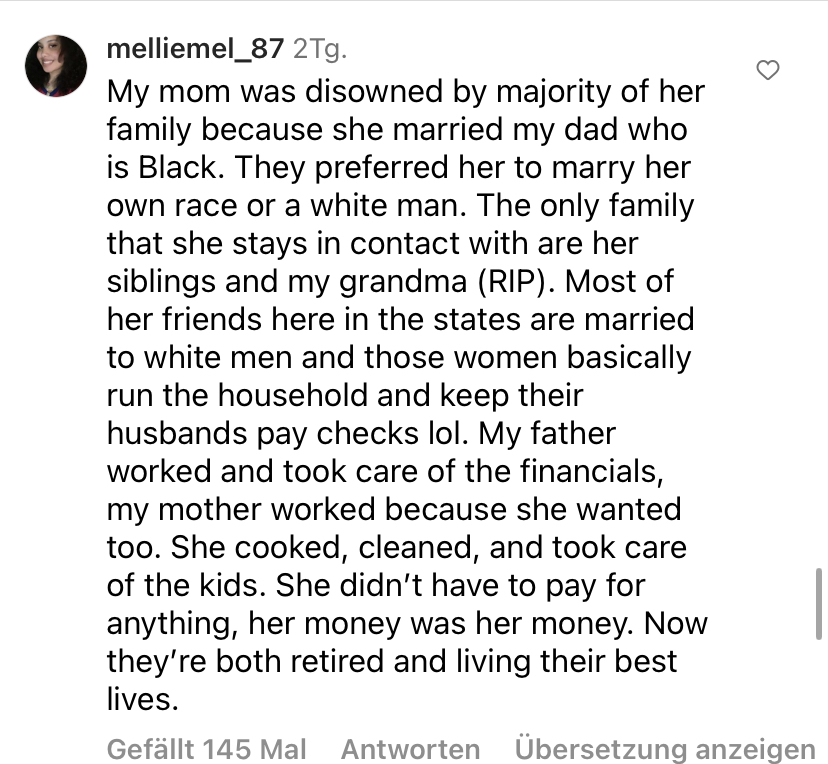Like the comment with the heart icon
Image resolution: width=828 pixels, height=764 pixels.
(767, 70)
